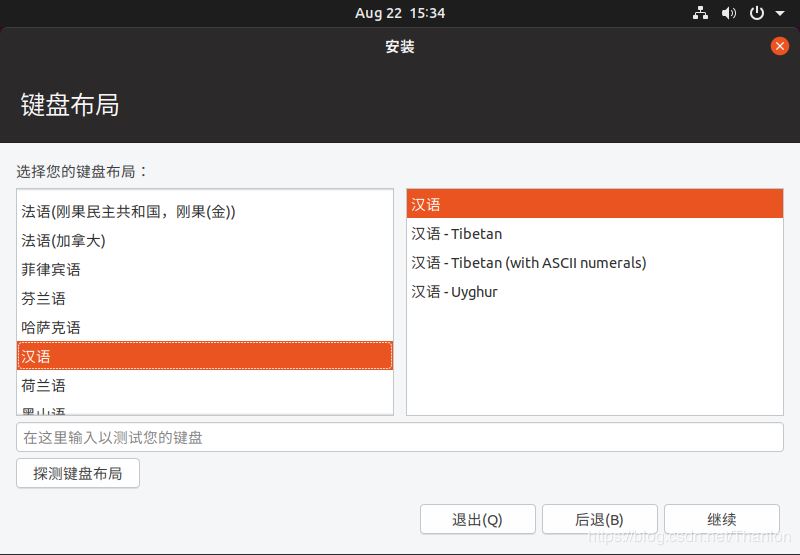Choose 荷兰语 keyboard layout
Image resolution: width=800 pixels, height=555 pixels.
(44, 386)
